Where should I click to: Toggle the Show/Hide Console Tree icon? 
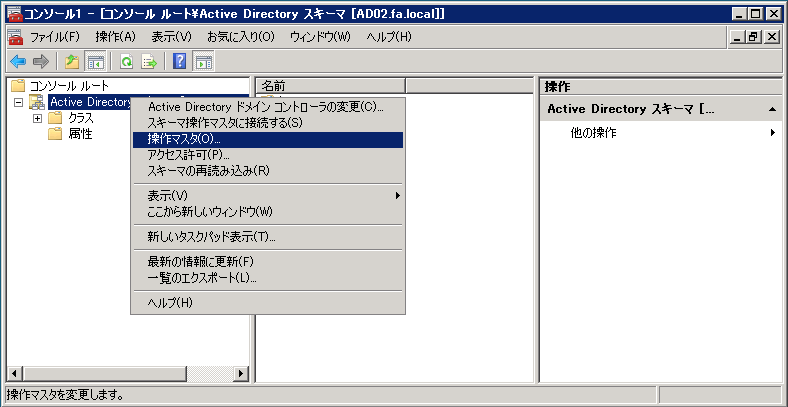point(95,61)
